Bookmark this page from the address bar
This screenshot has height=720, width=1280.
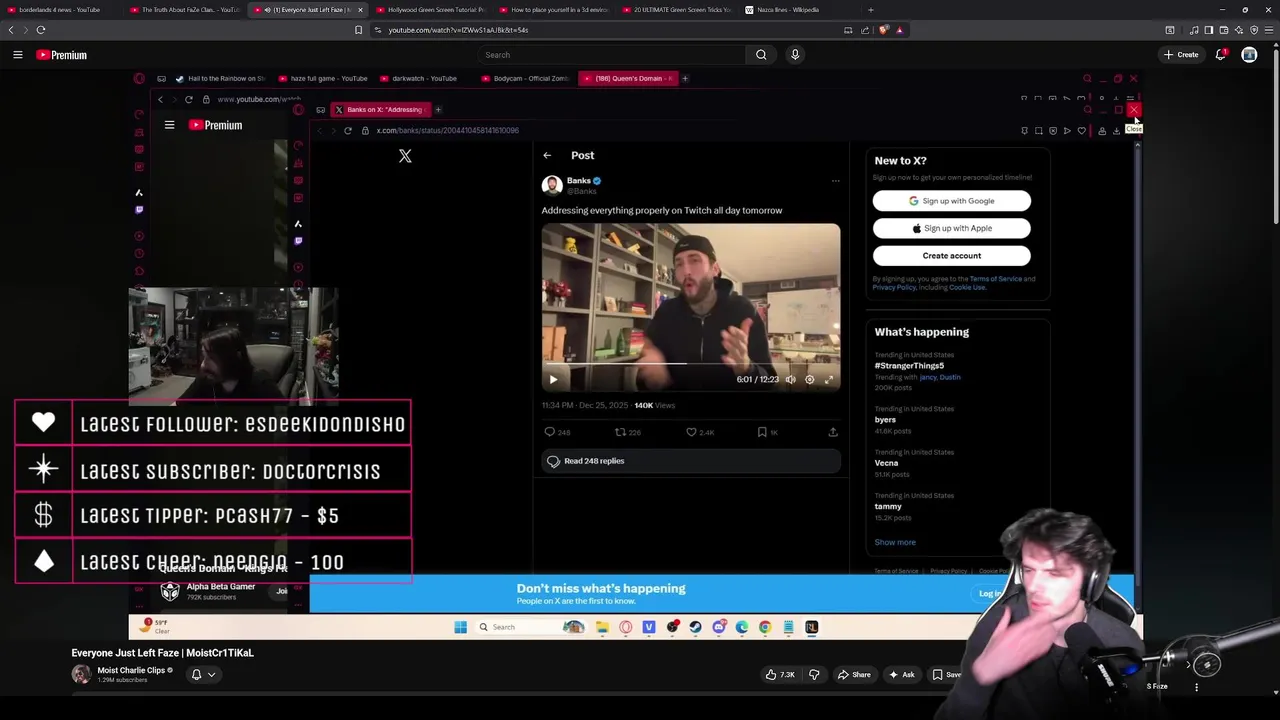pyautogui.click(x=358, y=30)
